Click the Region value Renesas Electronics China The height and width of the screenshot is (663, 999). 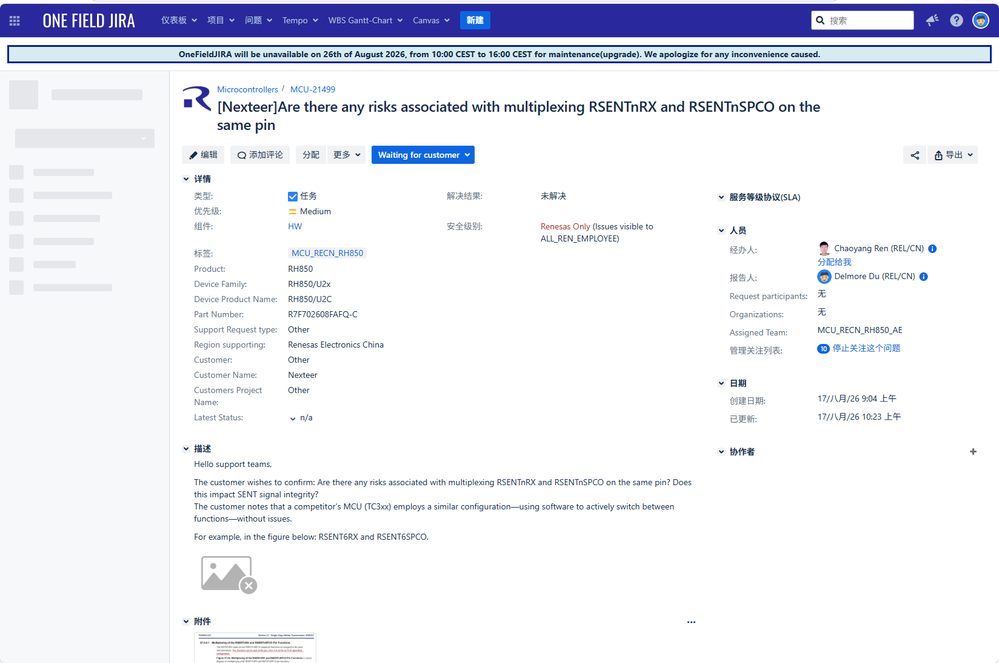pyautogui.click(x=336, y=345)
